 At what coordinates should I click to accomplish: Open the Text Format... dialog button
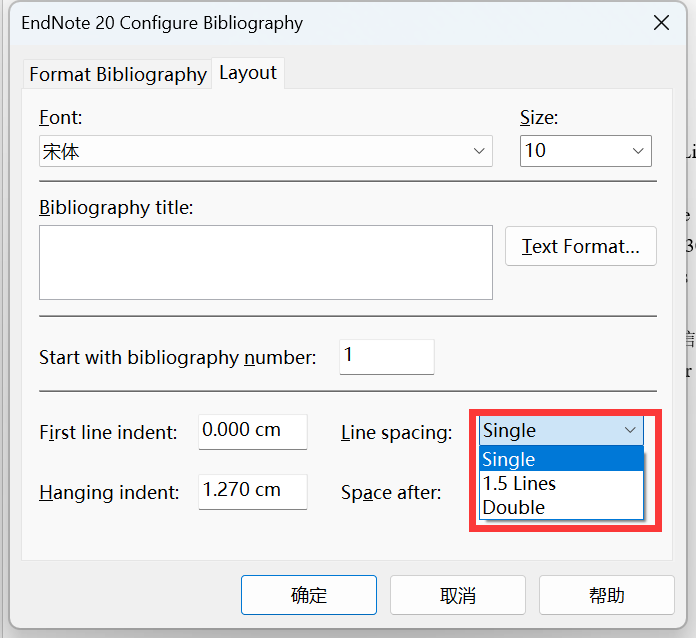pyautogui.click(x=581, y=246)
